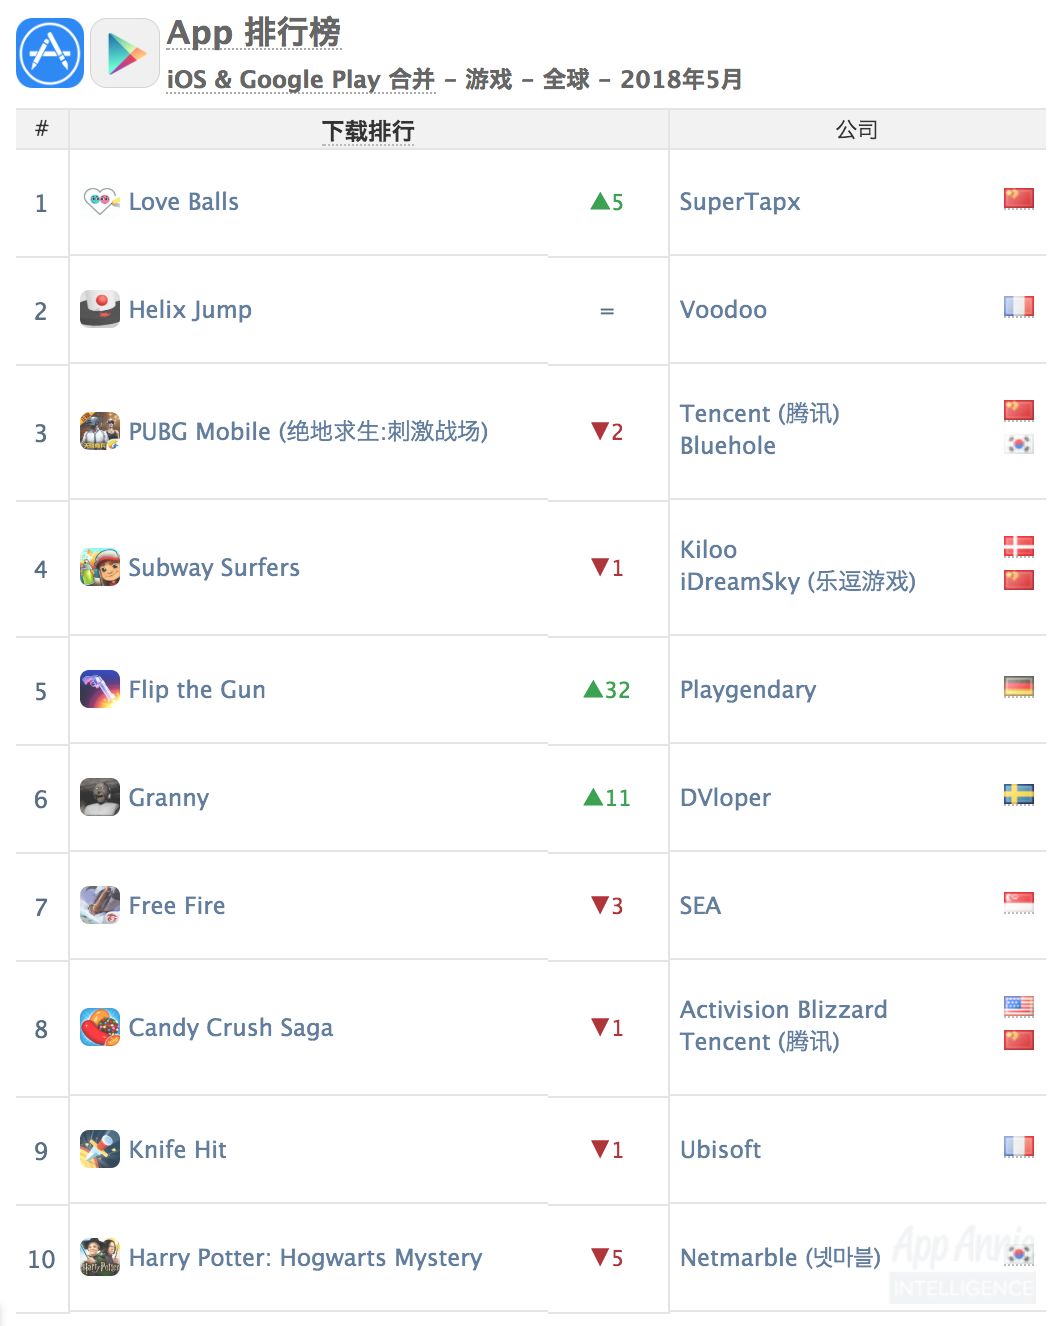Select the 公司 column header
This screenshot has width=1054, height=1326.
(856, 130)
